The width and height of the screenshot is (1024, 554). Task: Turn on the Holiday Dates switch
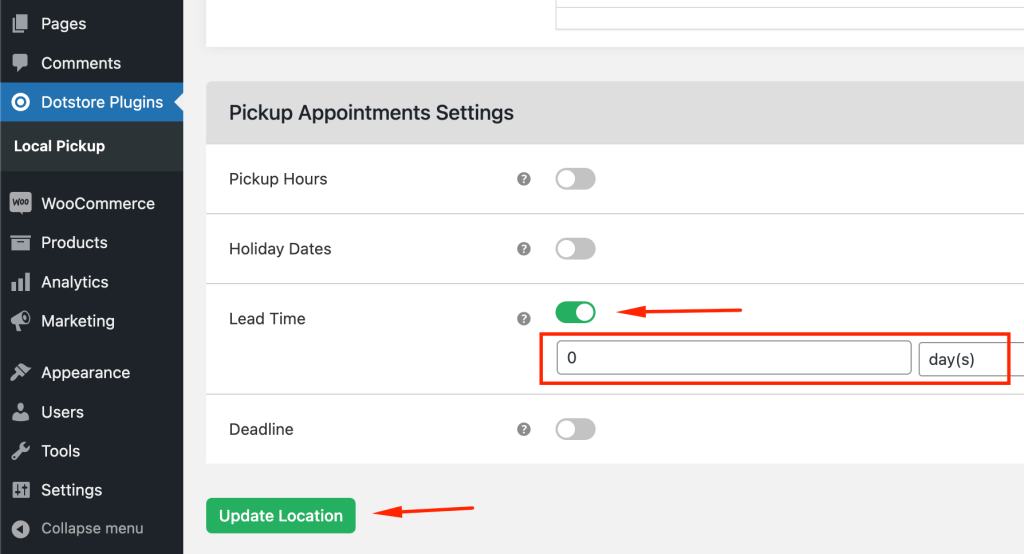pos(575,249)
